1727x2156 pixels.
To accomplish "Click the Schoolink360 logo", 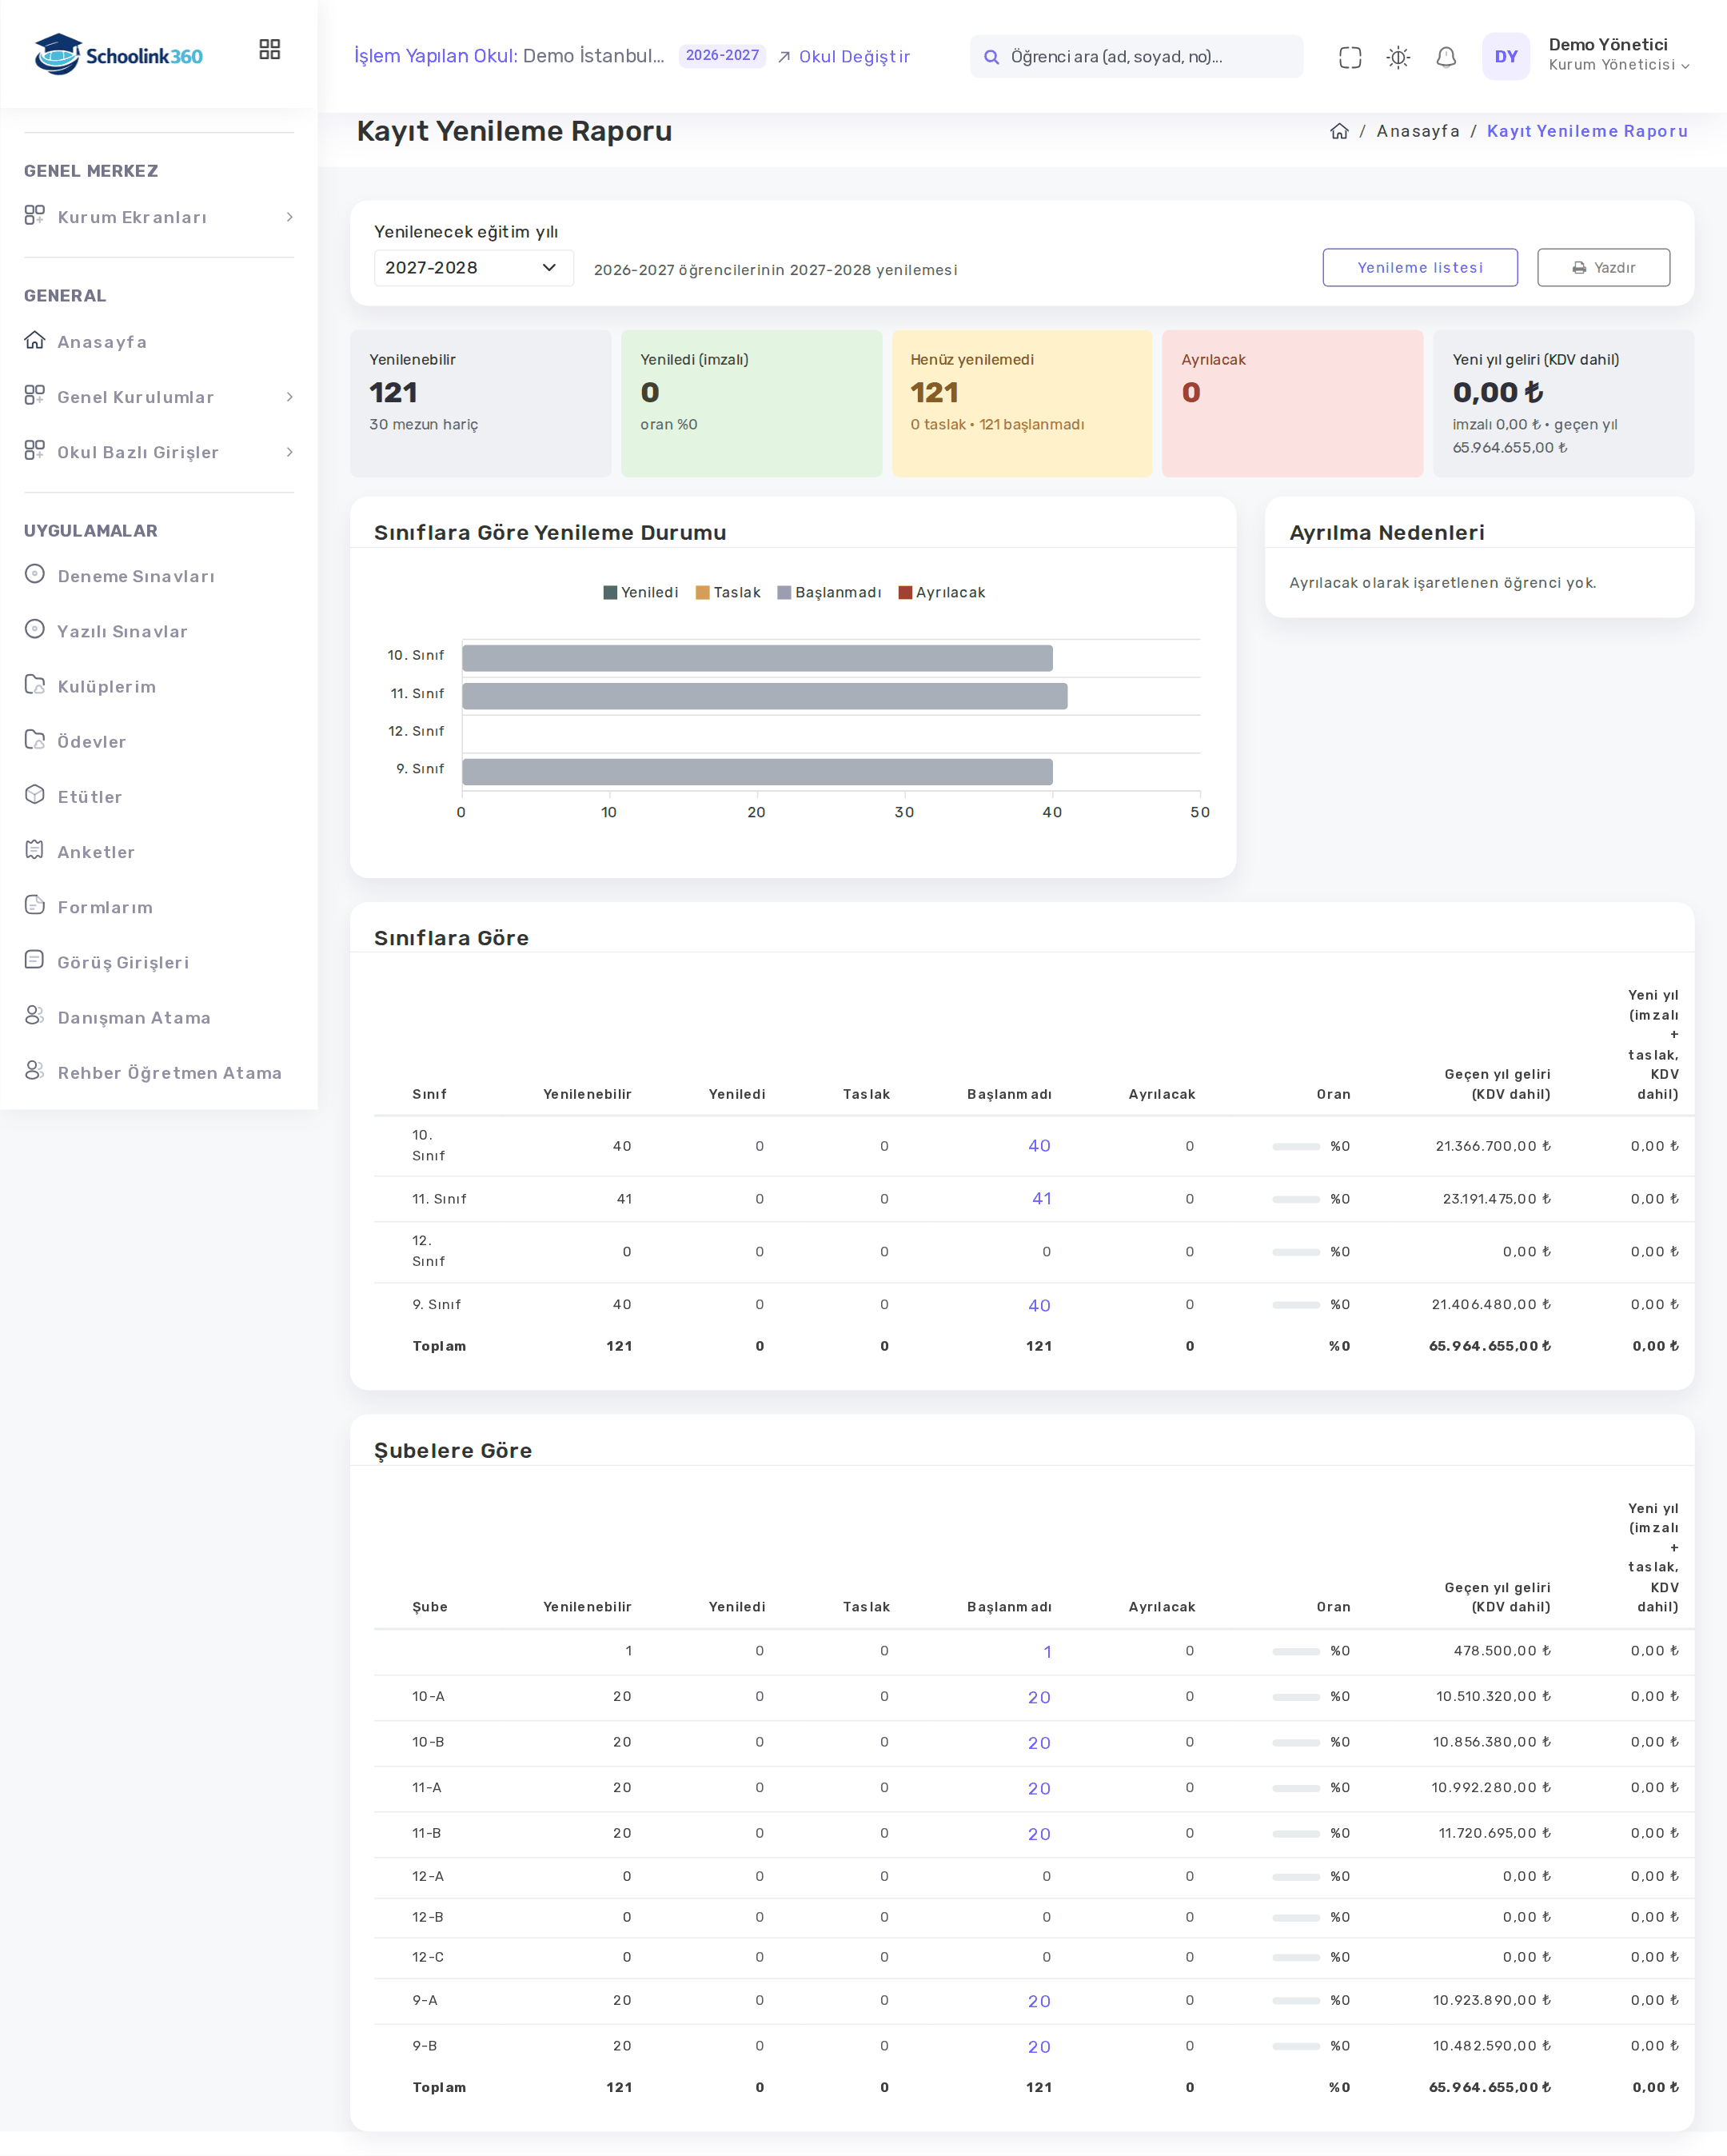I will coord(118,55).
